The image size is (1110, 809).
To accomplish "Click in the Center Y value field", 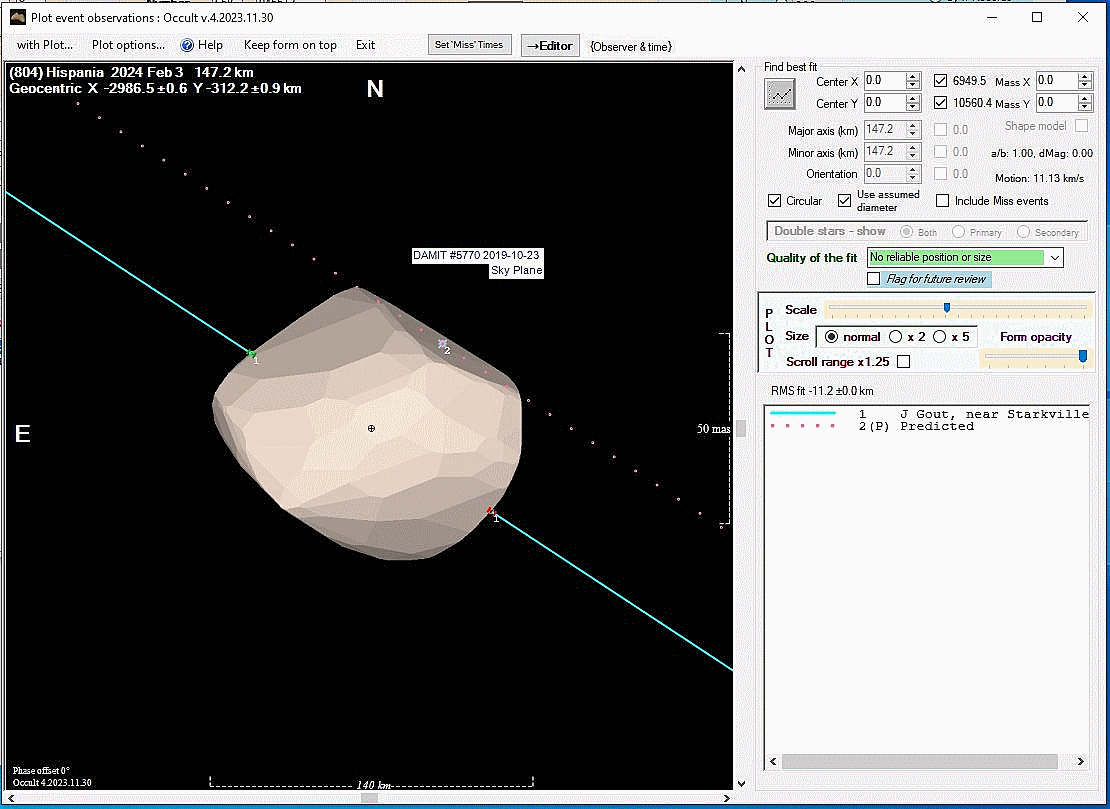I will 884,103.
